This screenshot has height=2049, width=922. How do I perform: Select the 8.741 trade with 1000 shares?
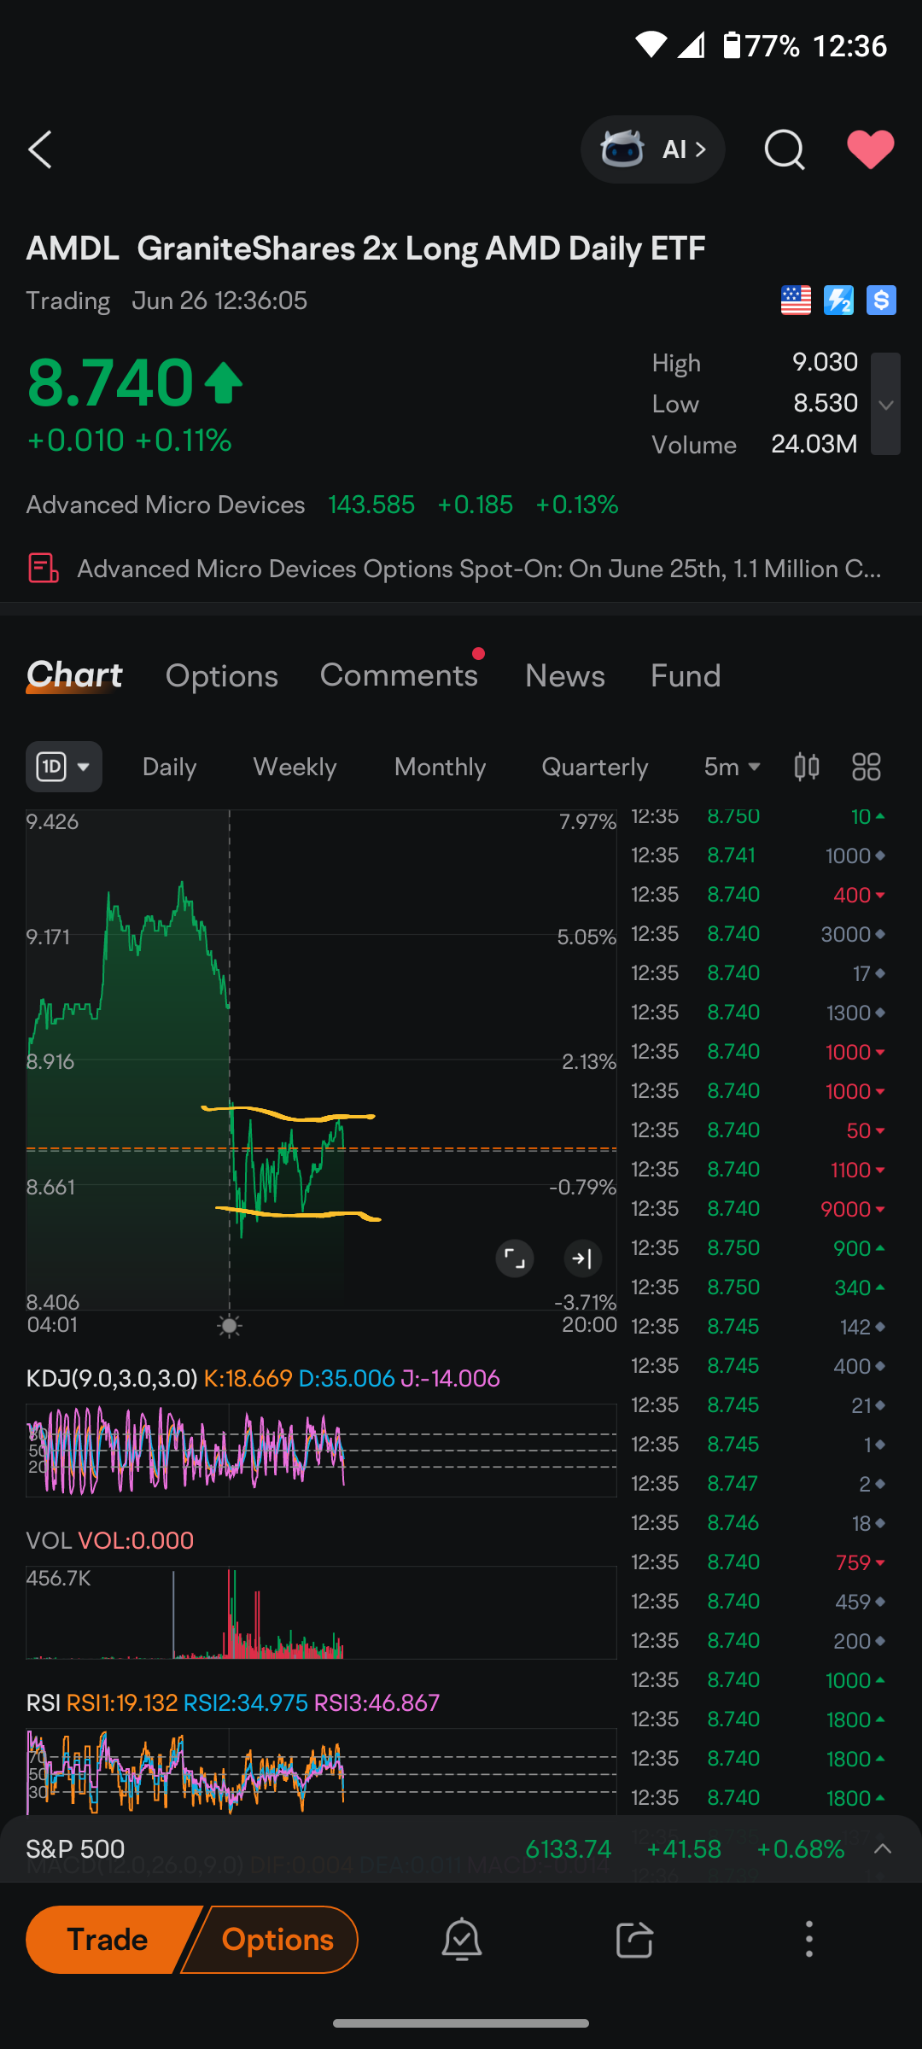click(759, 856)
